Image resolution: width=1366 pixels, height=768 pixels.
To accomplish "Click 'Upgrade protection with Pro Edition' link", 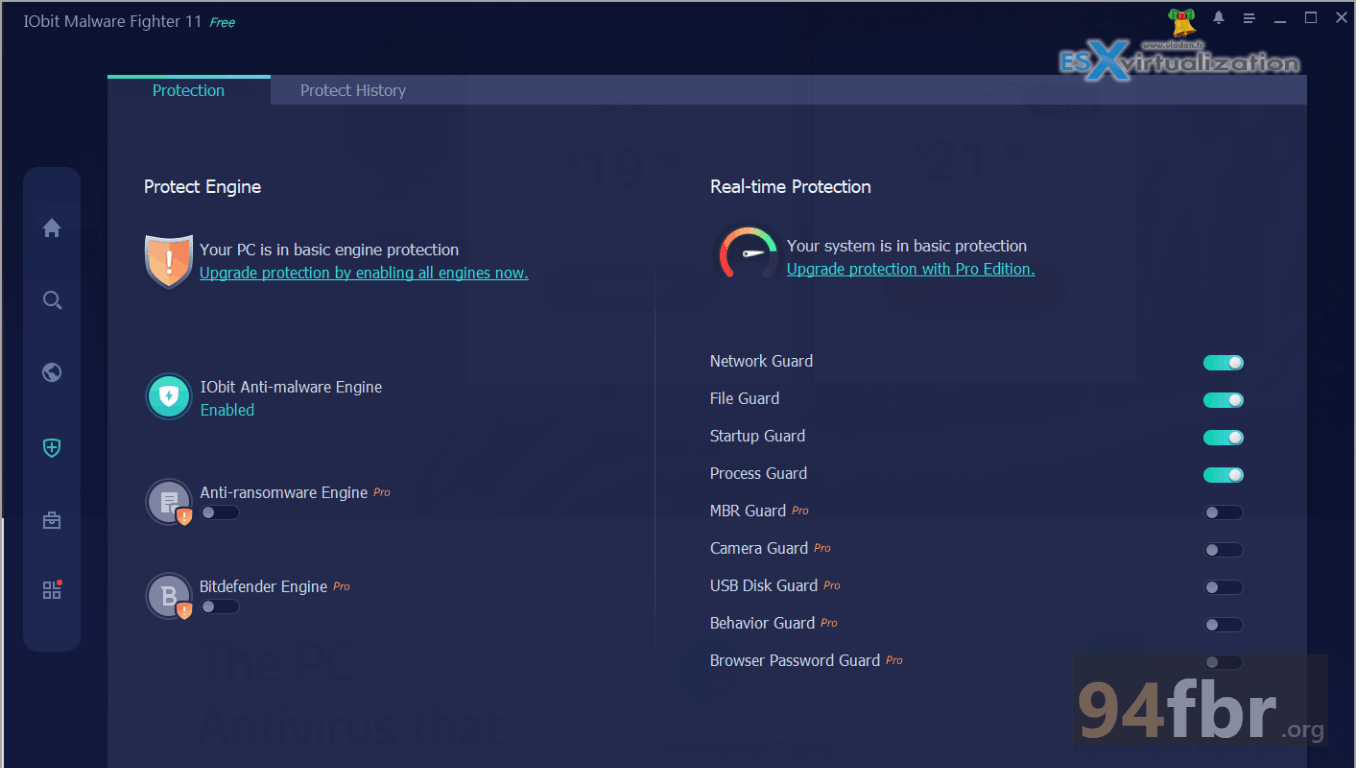I will tap(911, 269).
